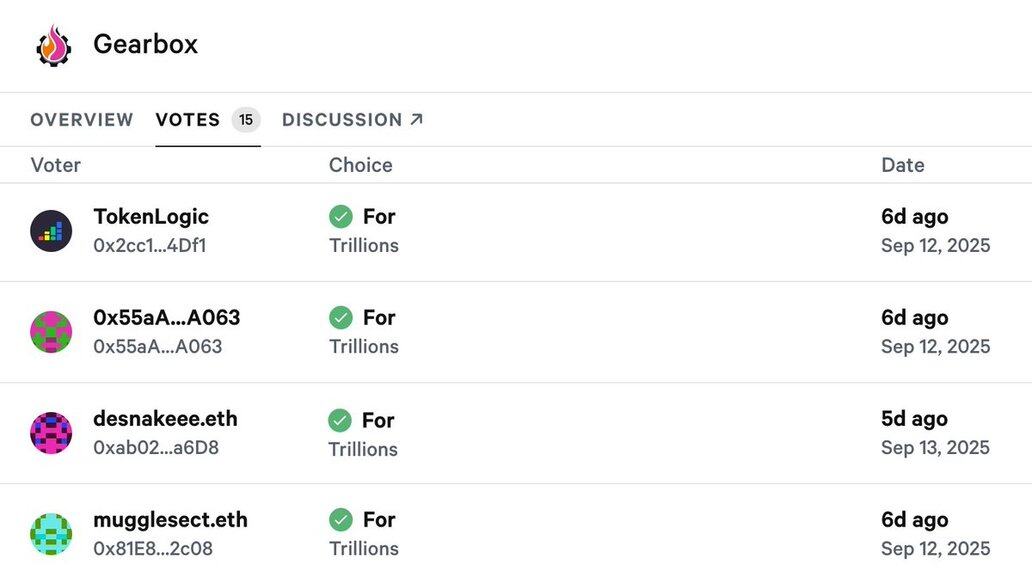Click 0x55aA...A063 pink-green pixel avatar
Viewport: 1032px width, 584px height.
coord(51,332)
